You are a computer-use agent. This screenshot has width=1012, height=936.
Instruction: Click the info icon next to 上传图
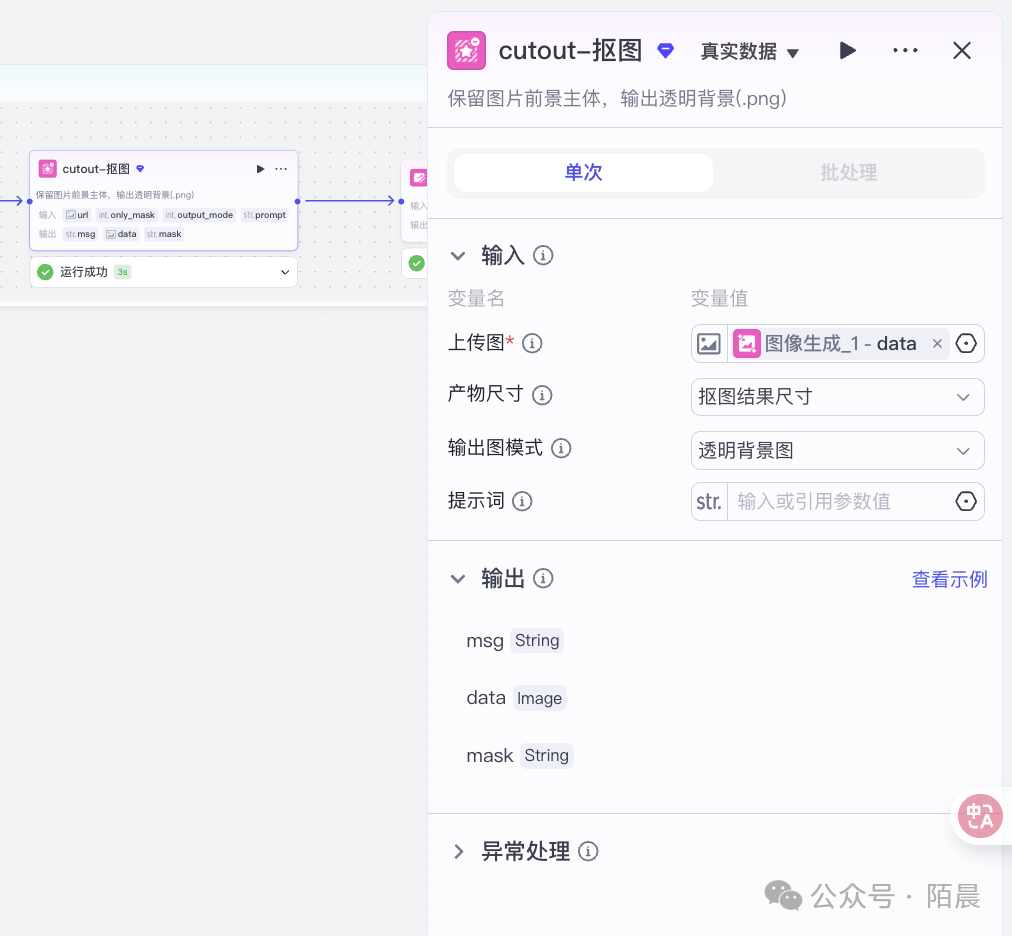533,344
